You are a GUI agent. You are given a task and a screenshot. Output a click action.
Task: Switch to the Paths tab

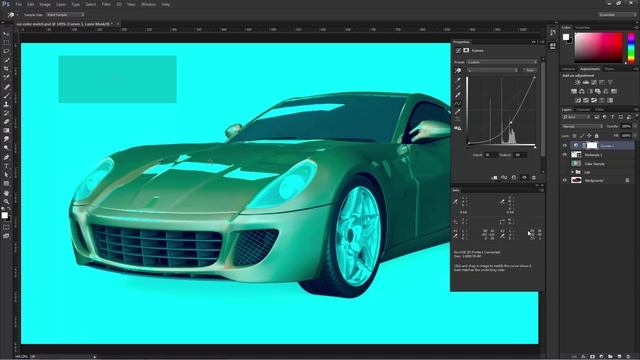coord(599,109)
